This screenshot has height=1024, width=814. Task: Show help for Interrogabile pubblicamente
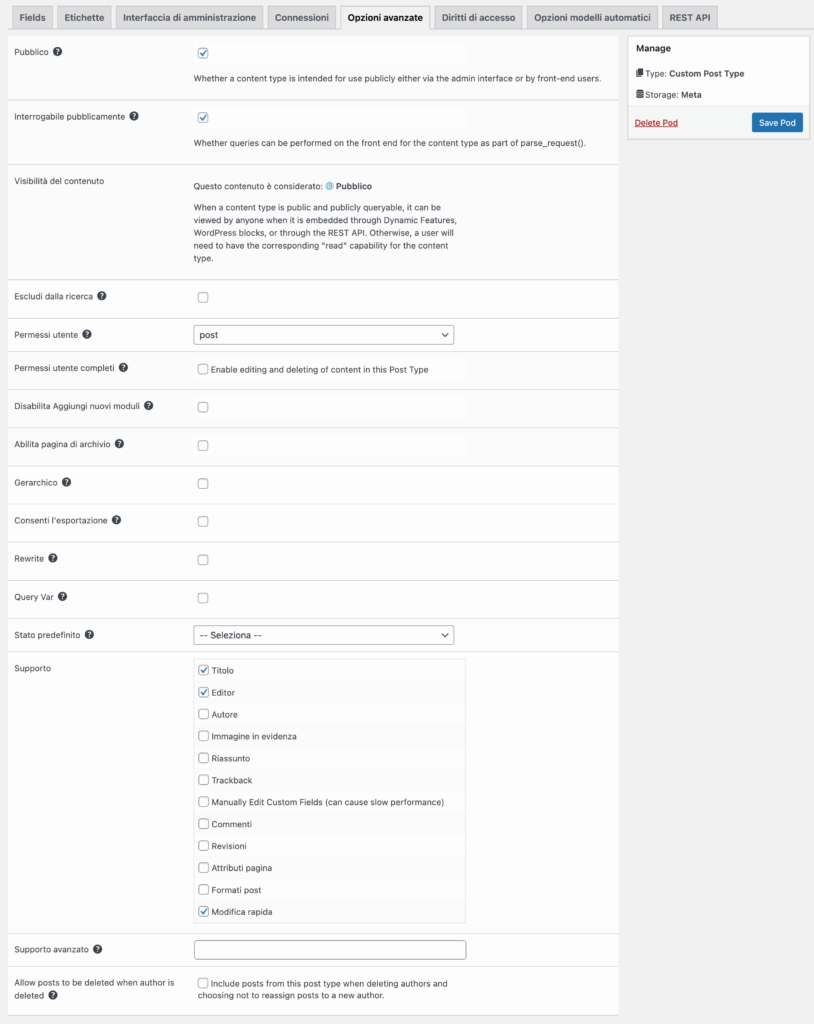pyautogui.click(x=134, y=116)
